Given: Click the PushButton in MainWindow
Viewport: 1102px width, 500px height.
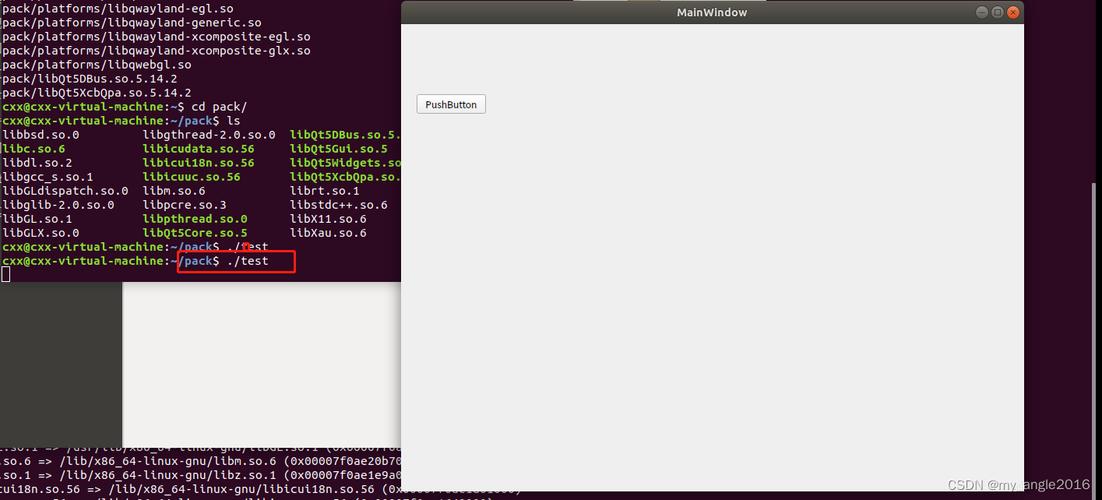Looking at the screenshot, I should tap(451, 104).
